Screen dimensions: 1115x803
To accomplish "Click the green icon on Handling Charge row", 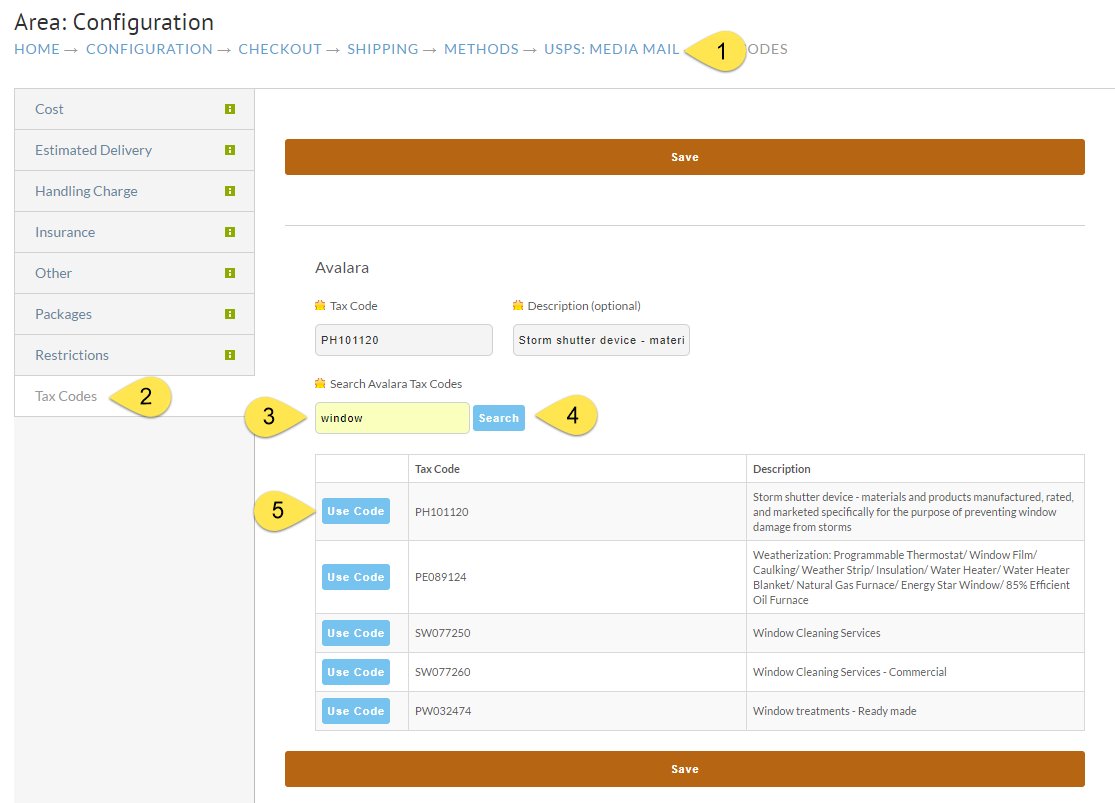I will (x=230, y=191).
